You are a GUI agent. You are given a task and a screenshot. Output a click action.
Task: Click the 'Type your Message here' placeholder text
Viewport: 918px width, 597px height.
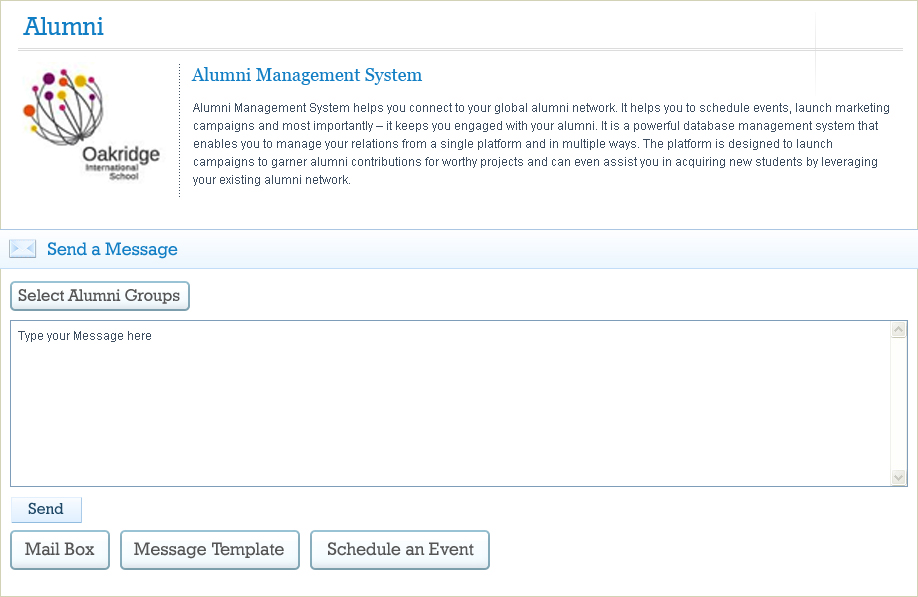pyautogui.click(x=85, y=336)
